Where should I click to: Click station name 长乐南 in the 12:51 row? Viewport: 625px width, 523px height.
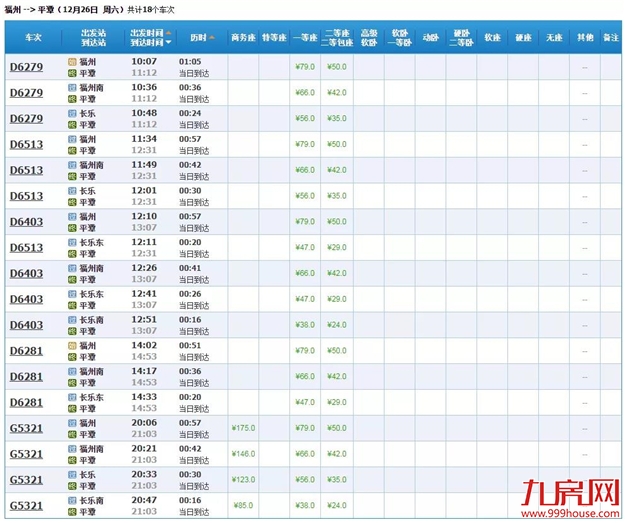[x=92, y=320]
